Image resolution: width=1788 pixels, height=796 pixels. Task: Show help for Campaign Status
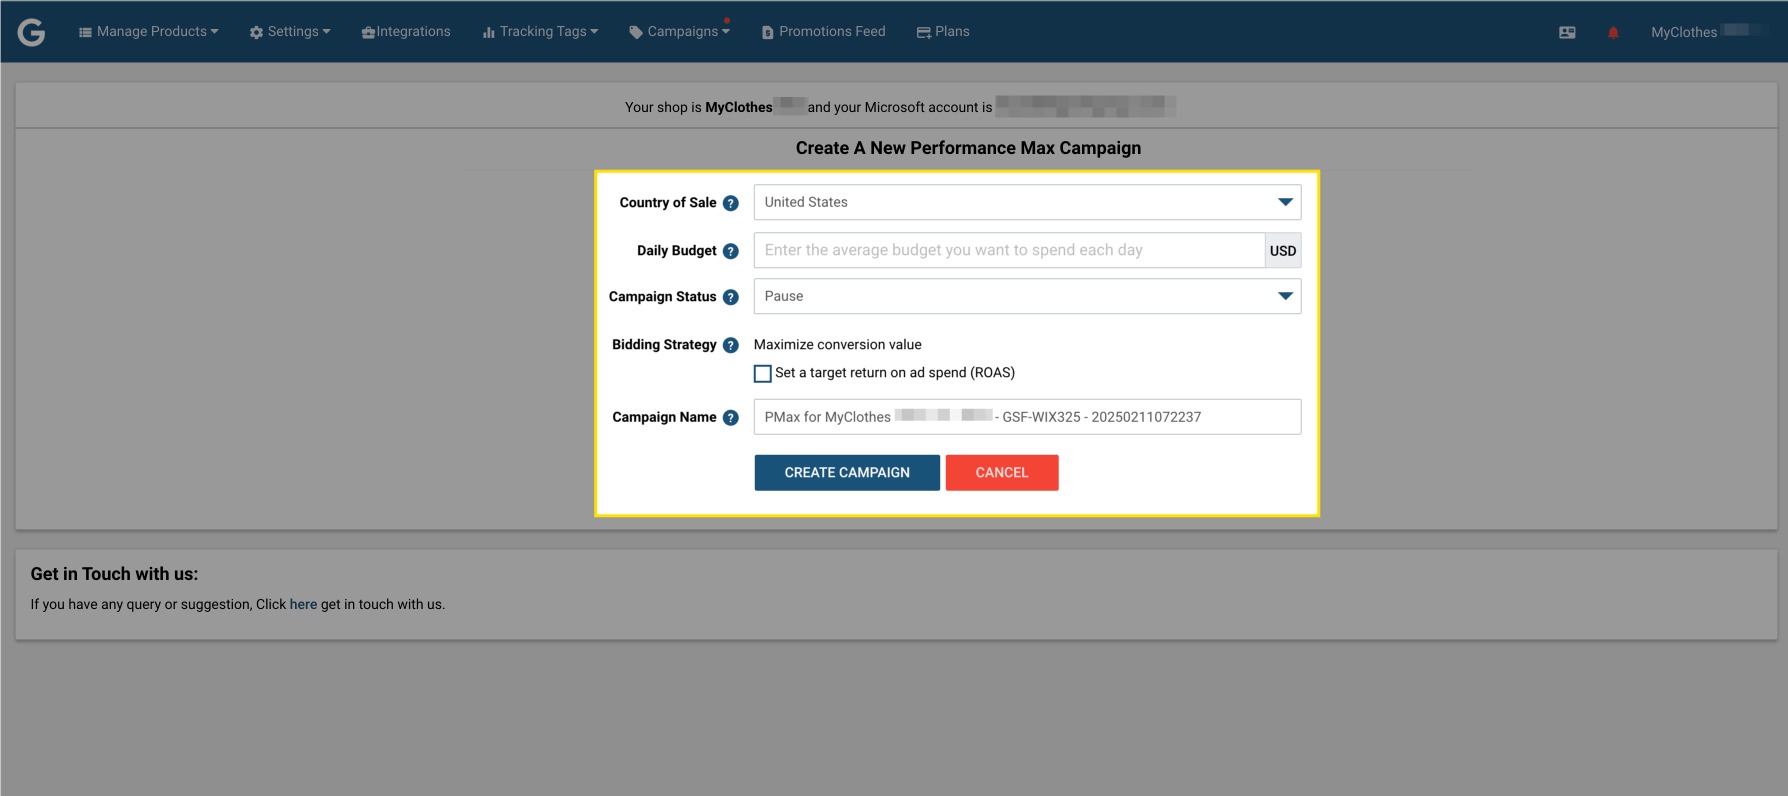[x=731, y=297]
